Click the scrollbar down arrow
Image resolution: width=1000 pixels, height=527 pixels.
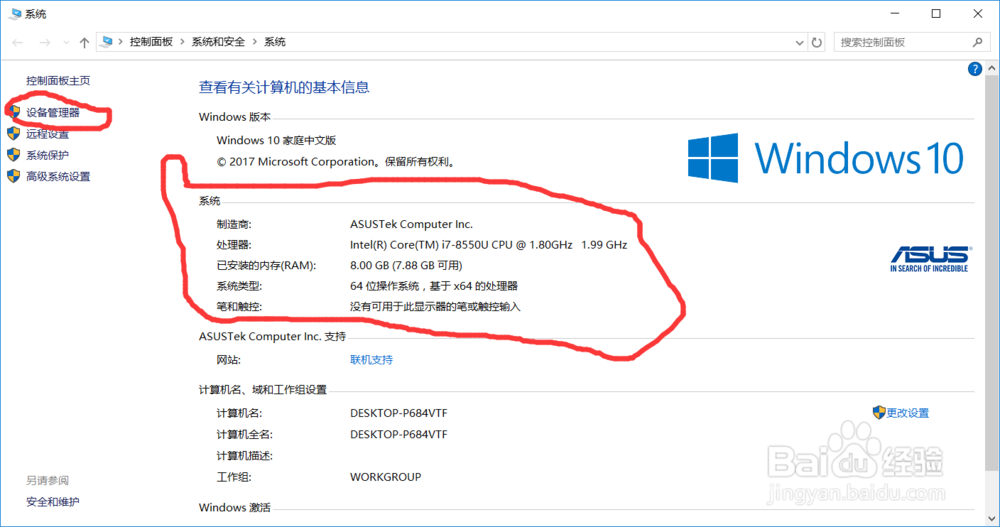[x=992, y=518]
